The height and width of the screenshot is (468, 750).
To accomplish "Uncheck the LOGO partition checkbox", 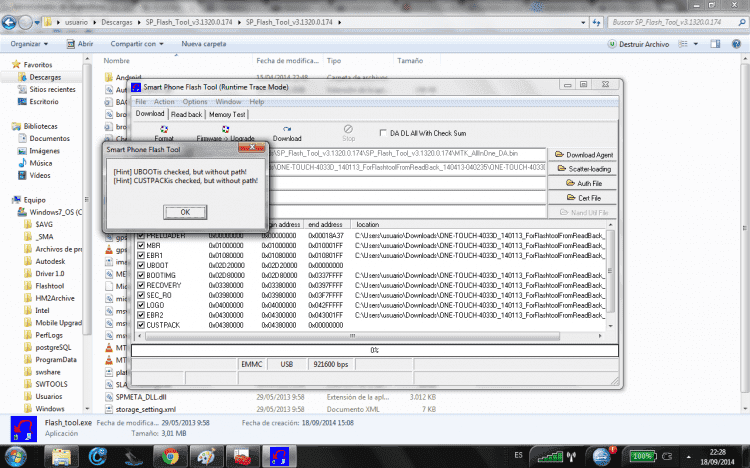I will pos(141,305).
